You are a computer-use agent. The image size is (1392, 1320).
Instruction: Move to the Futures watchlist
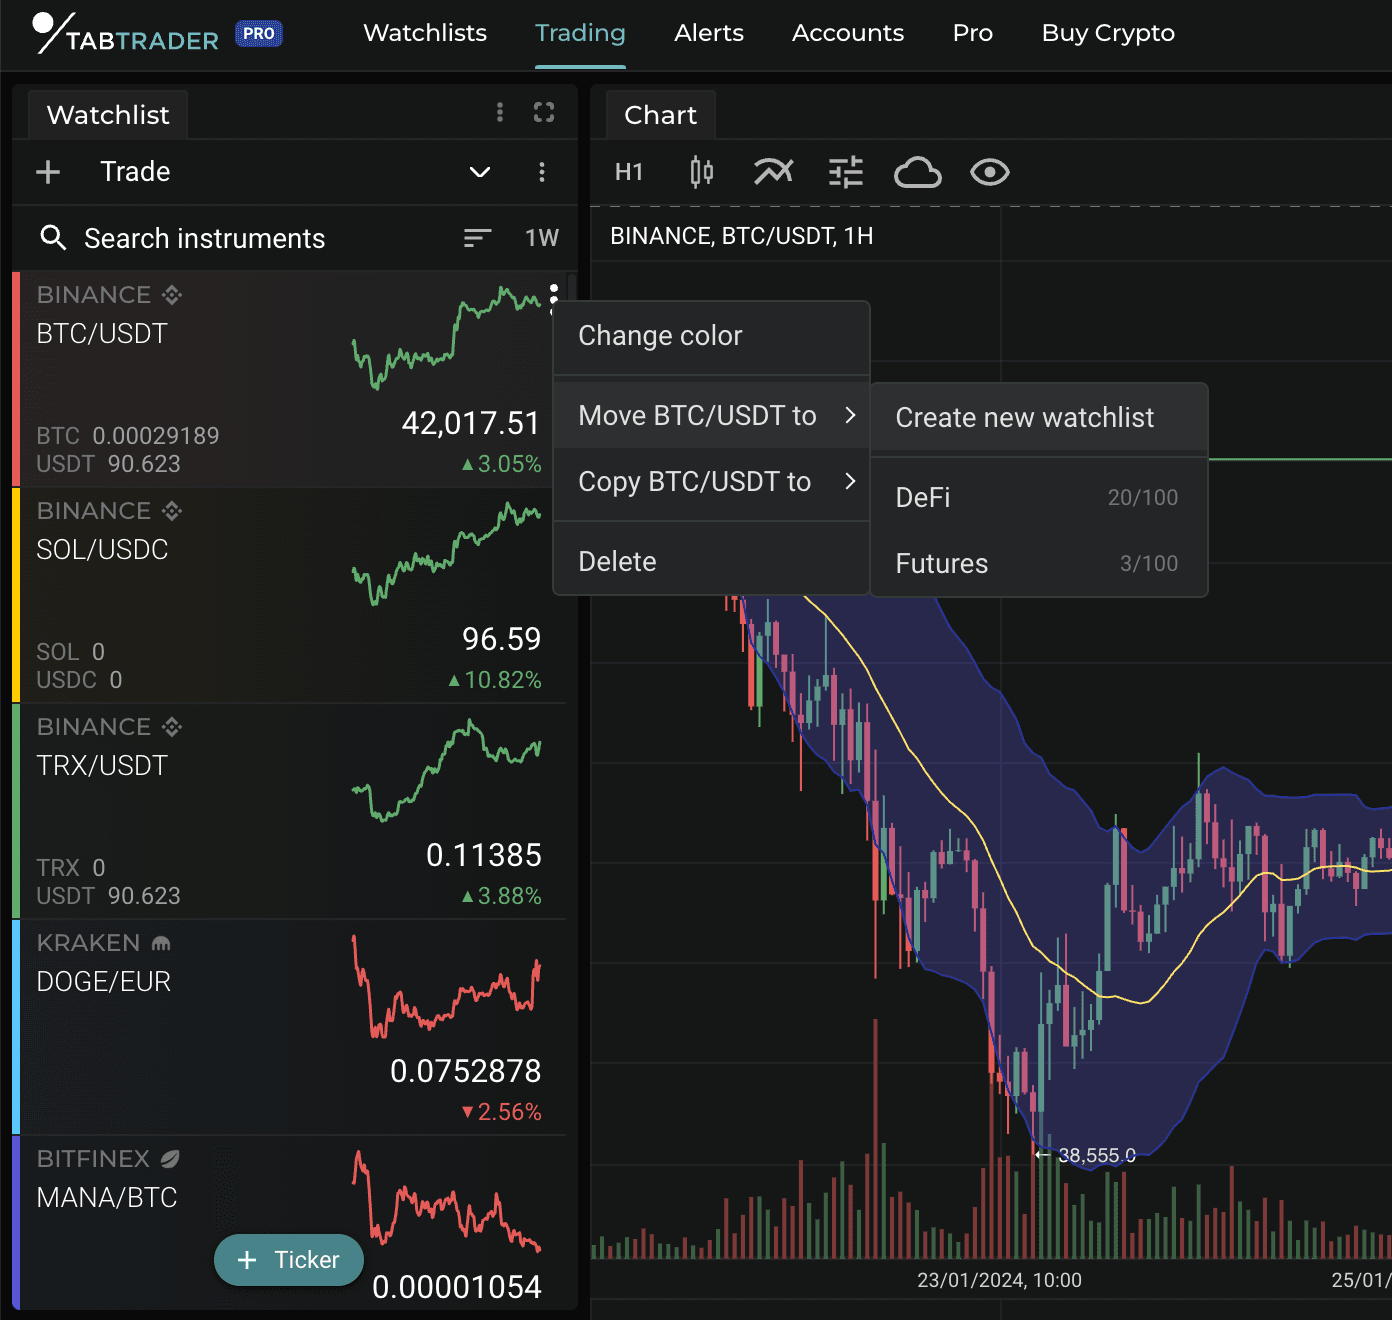coord(1039,564)
